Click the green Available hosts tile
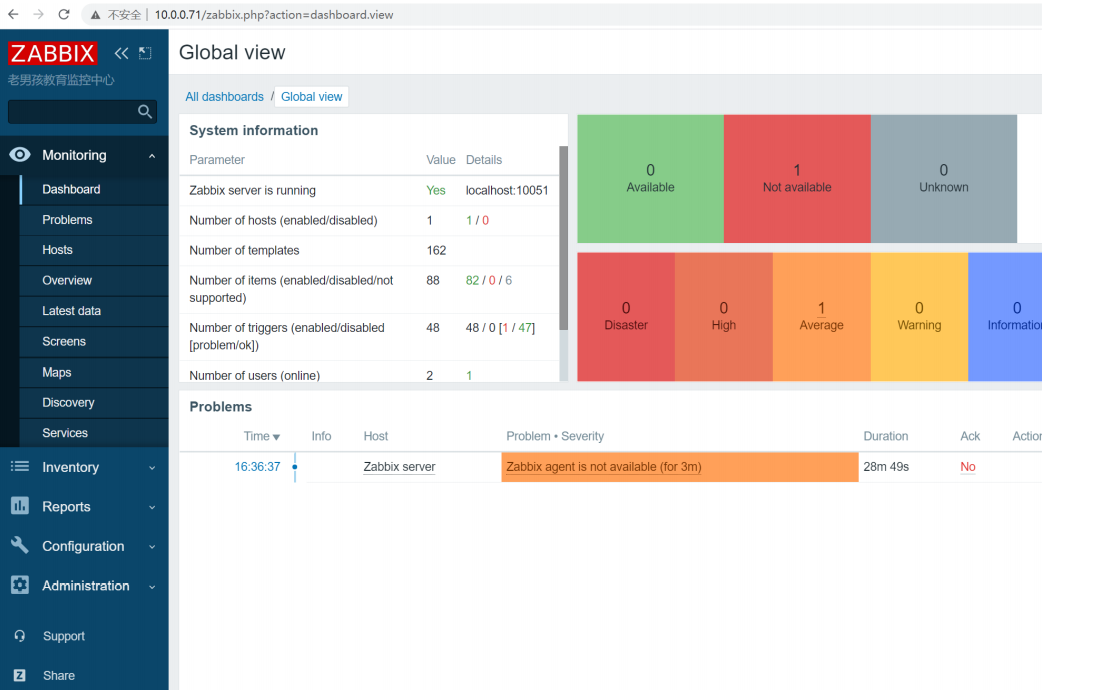 (650, 179)
